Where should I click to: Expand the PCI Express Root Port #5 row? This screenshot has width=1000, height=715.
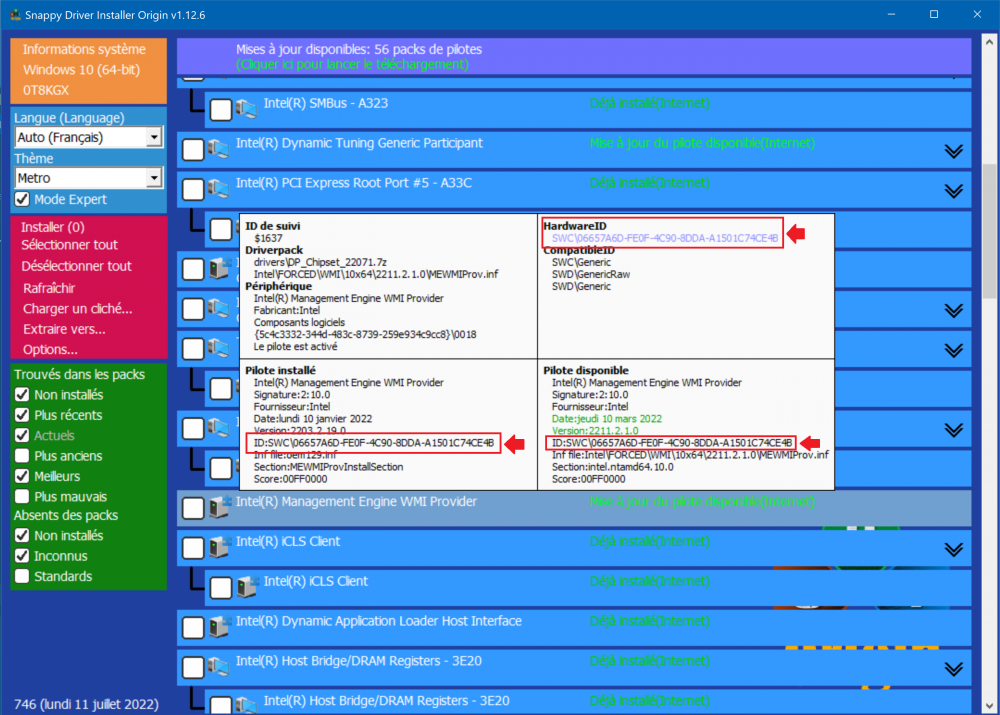tap(953, 191)
